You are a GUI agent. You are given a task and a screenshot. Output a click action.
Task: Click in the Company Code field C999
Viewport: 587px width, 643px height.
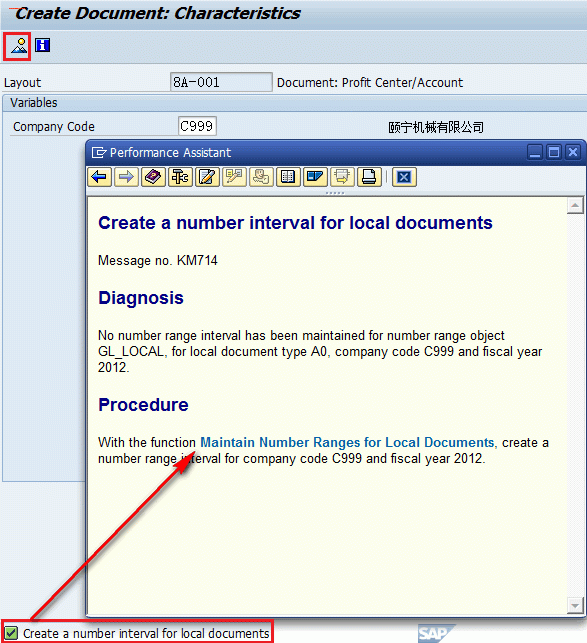pos(197,126)
